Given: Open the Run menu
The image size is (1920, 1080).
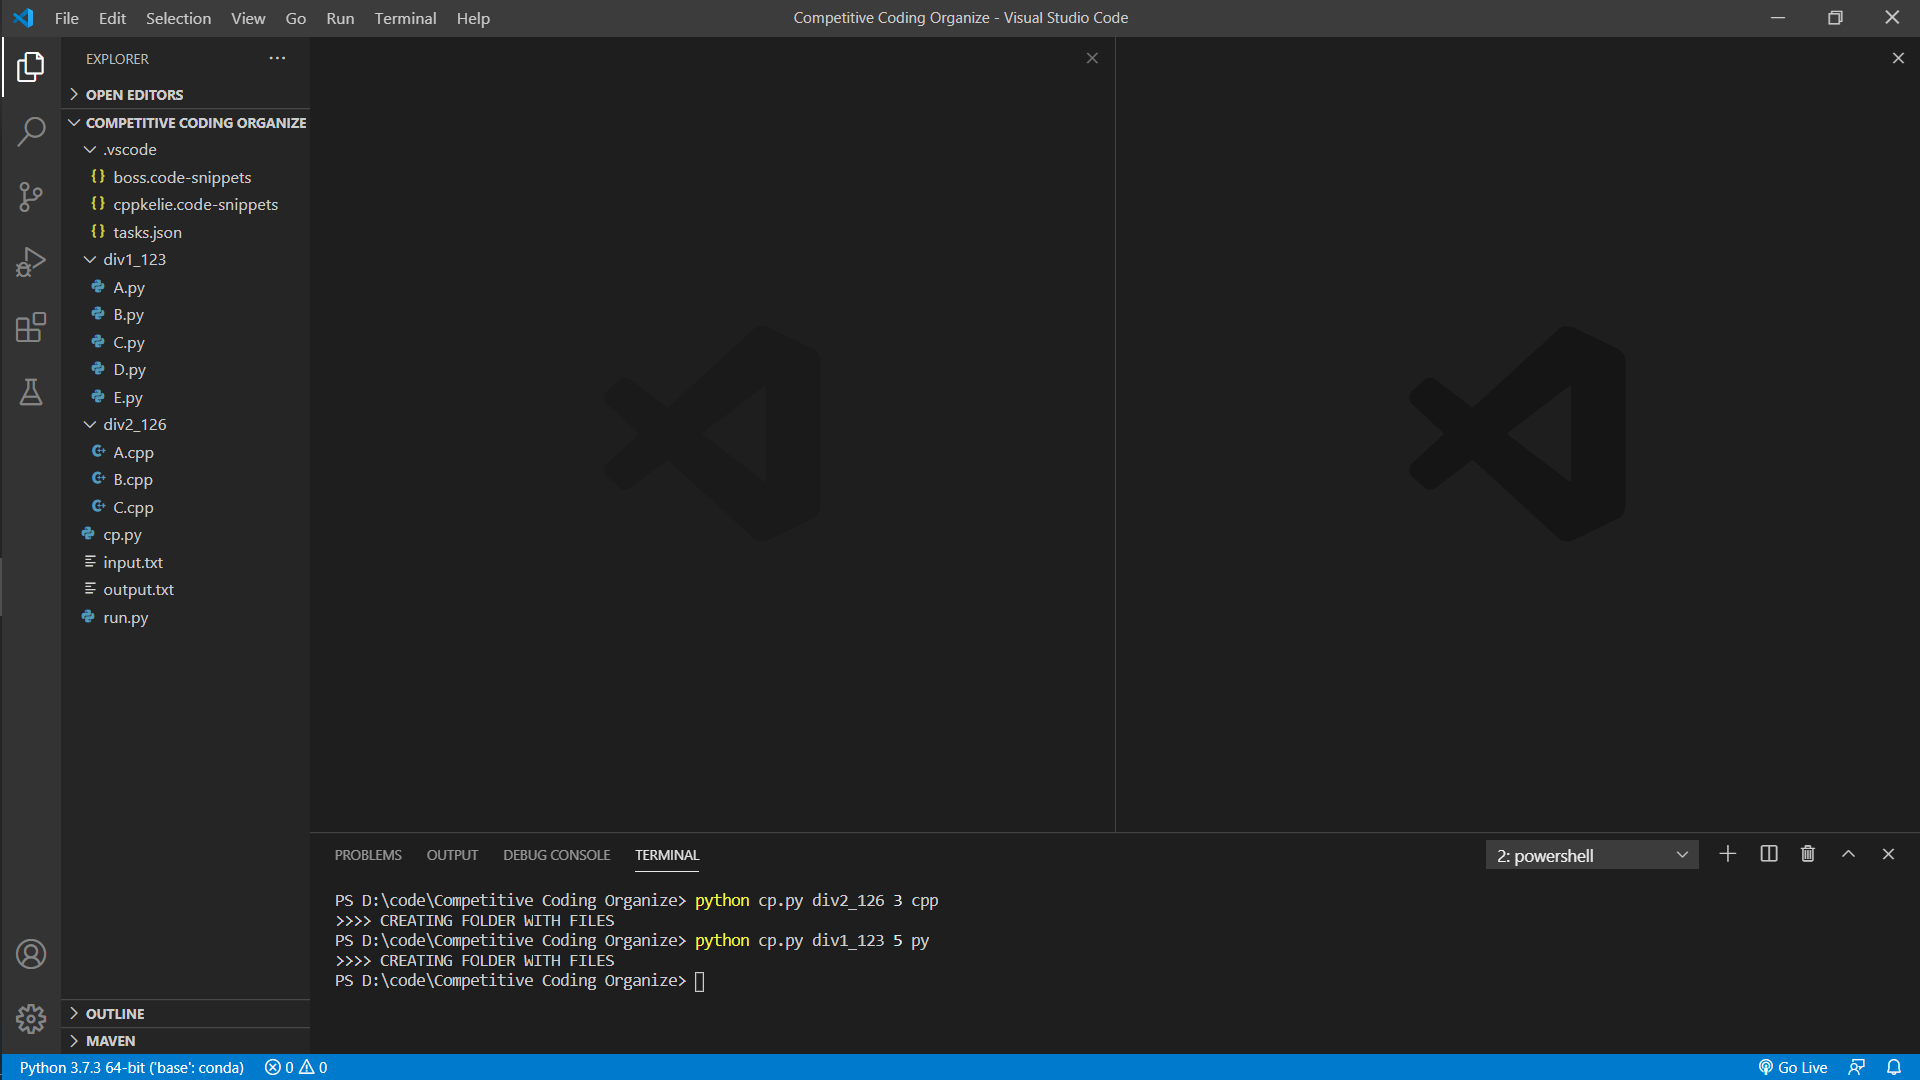Looking at the screenshot, I should pos(340,18).
